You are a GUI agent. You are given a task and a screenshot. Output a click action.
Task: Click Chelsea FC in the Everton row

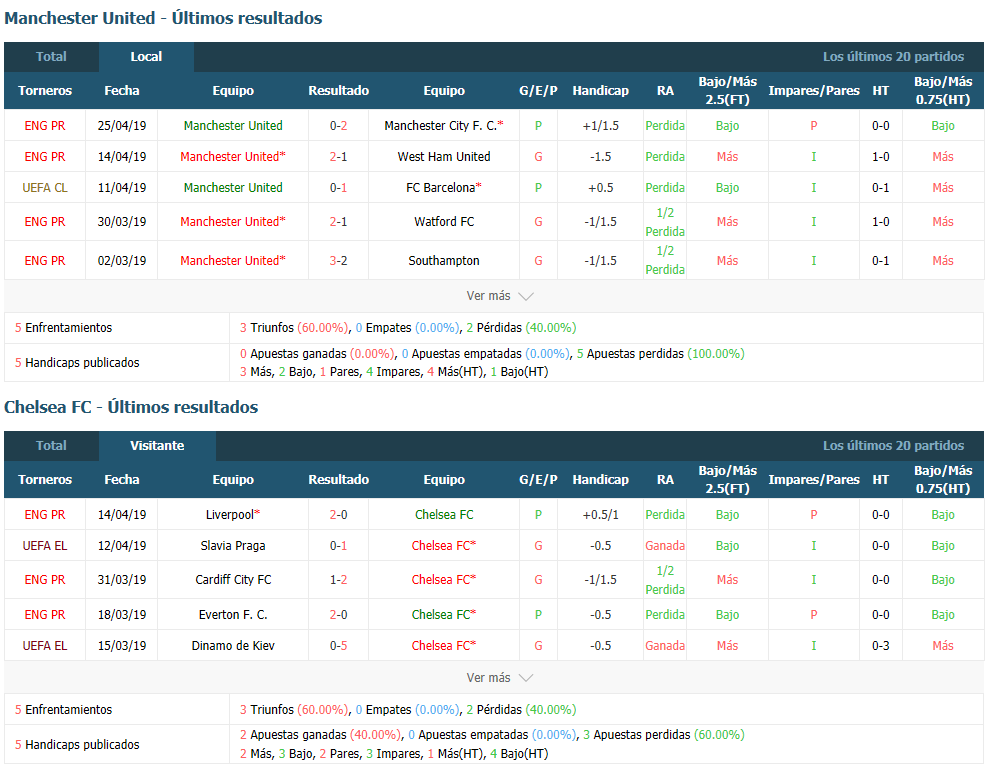pos(443,614)
